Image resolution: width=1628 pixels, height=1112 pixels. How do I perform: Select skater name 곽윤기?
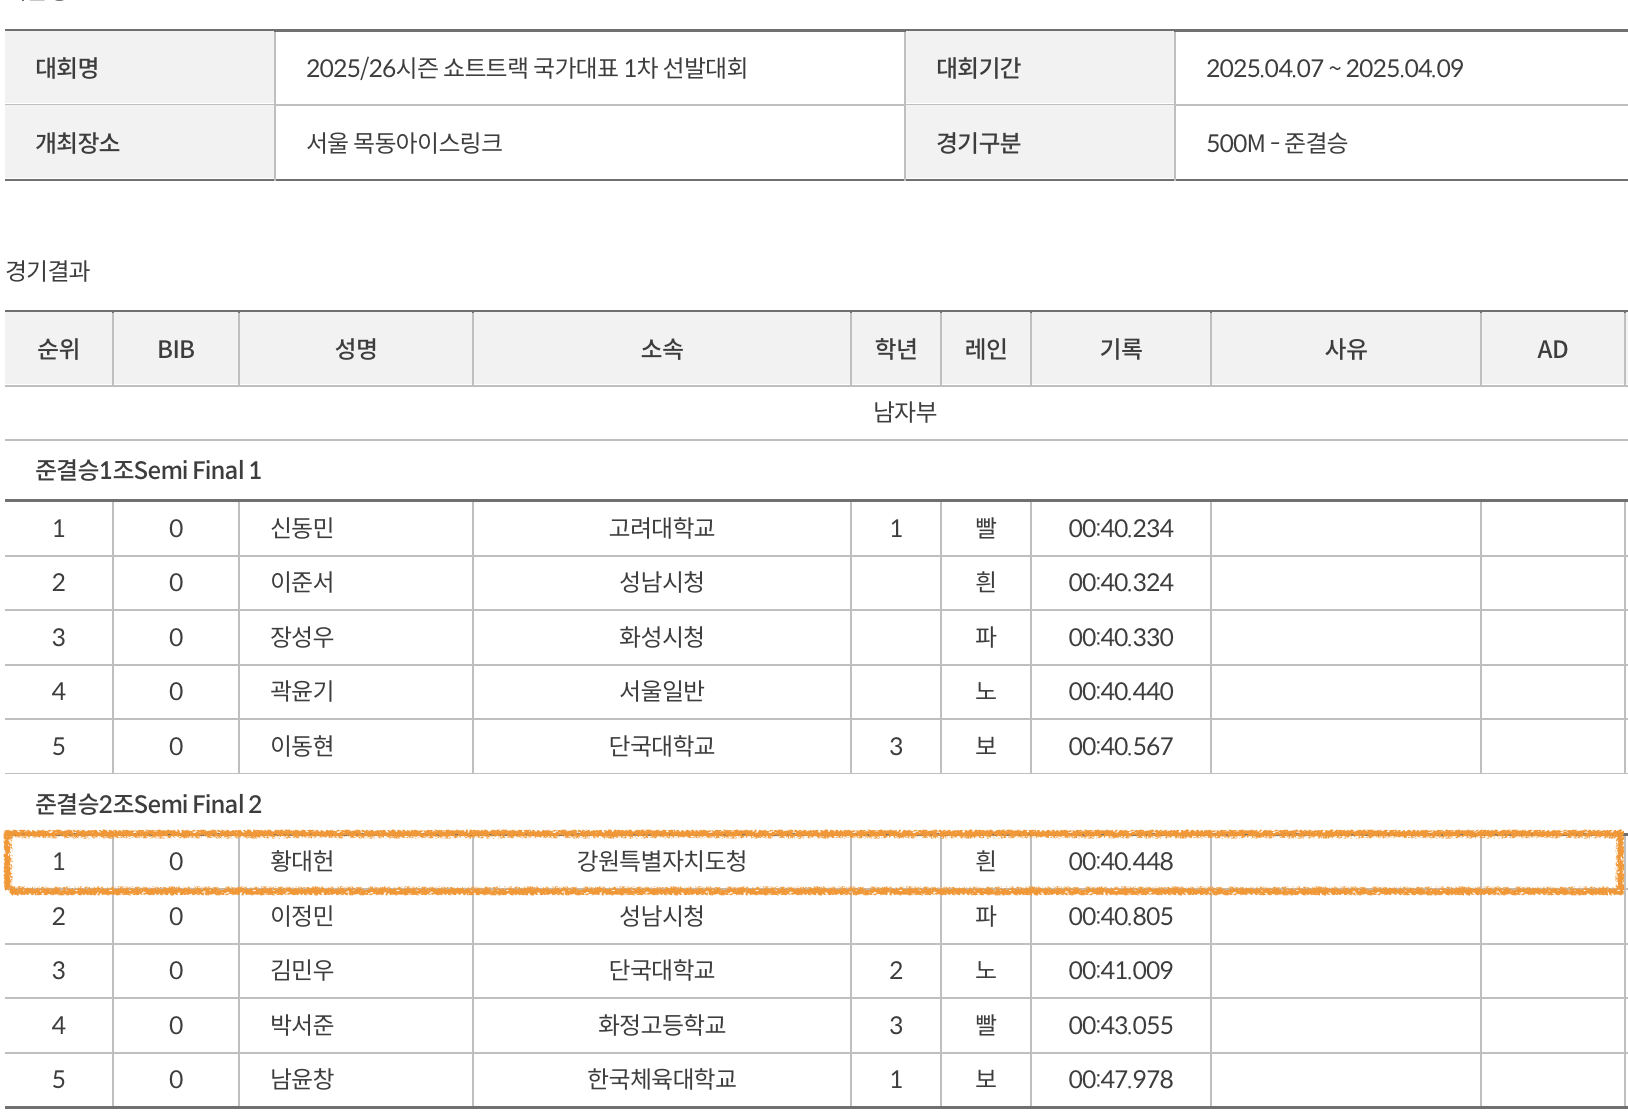(302, 691)
